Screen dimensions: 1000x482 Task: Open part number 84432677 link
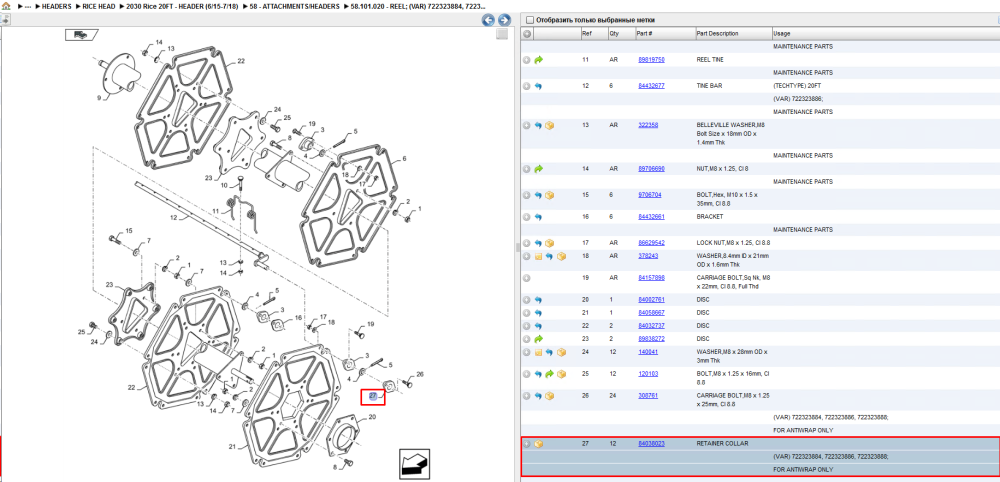pos(651,85)
